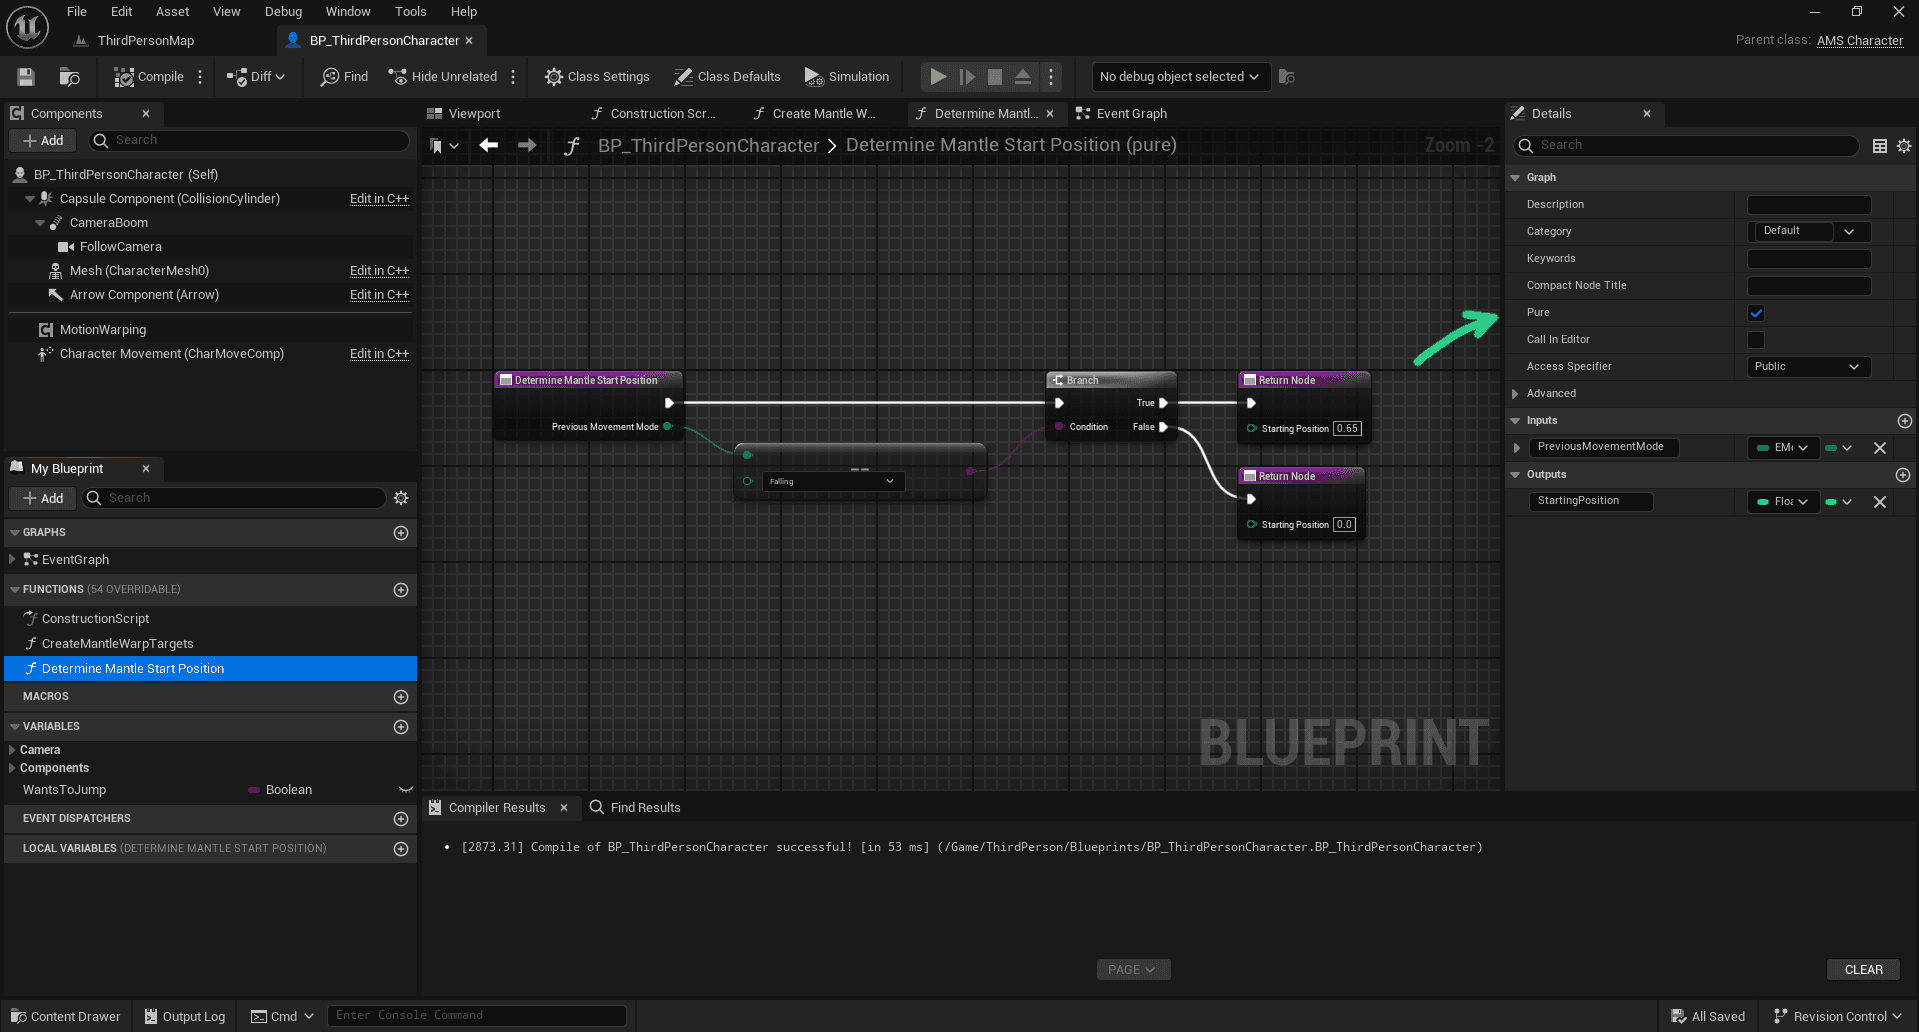Search components field

click(x=250, y=141)
